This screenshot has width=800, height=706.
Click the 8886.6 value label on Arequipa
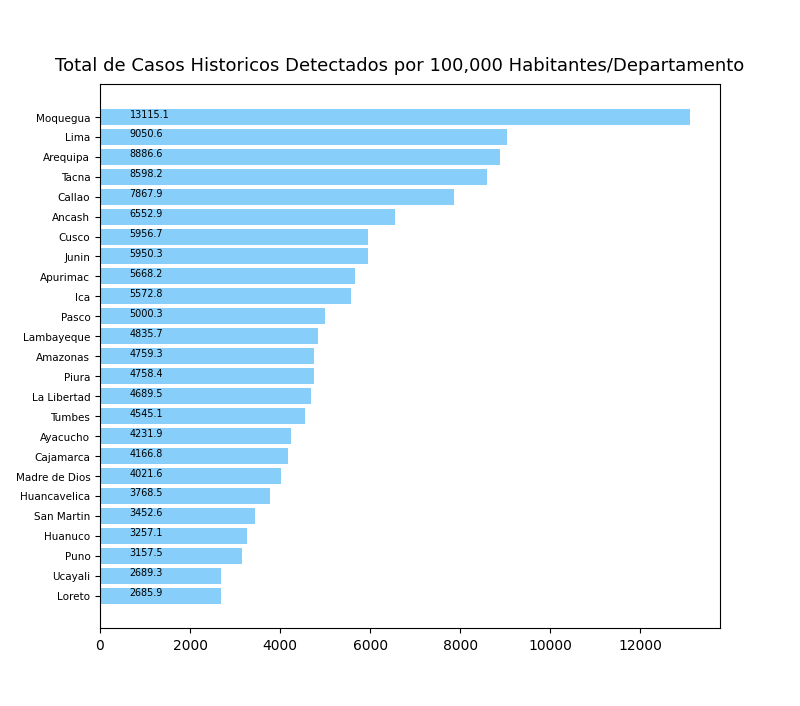click(x=146, y=154)
